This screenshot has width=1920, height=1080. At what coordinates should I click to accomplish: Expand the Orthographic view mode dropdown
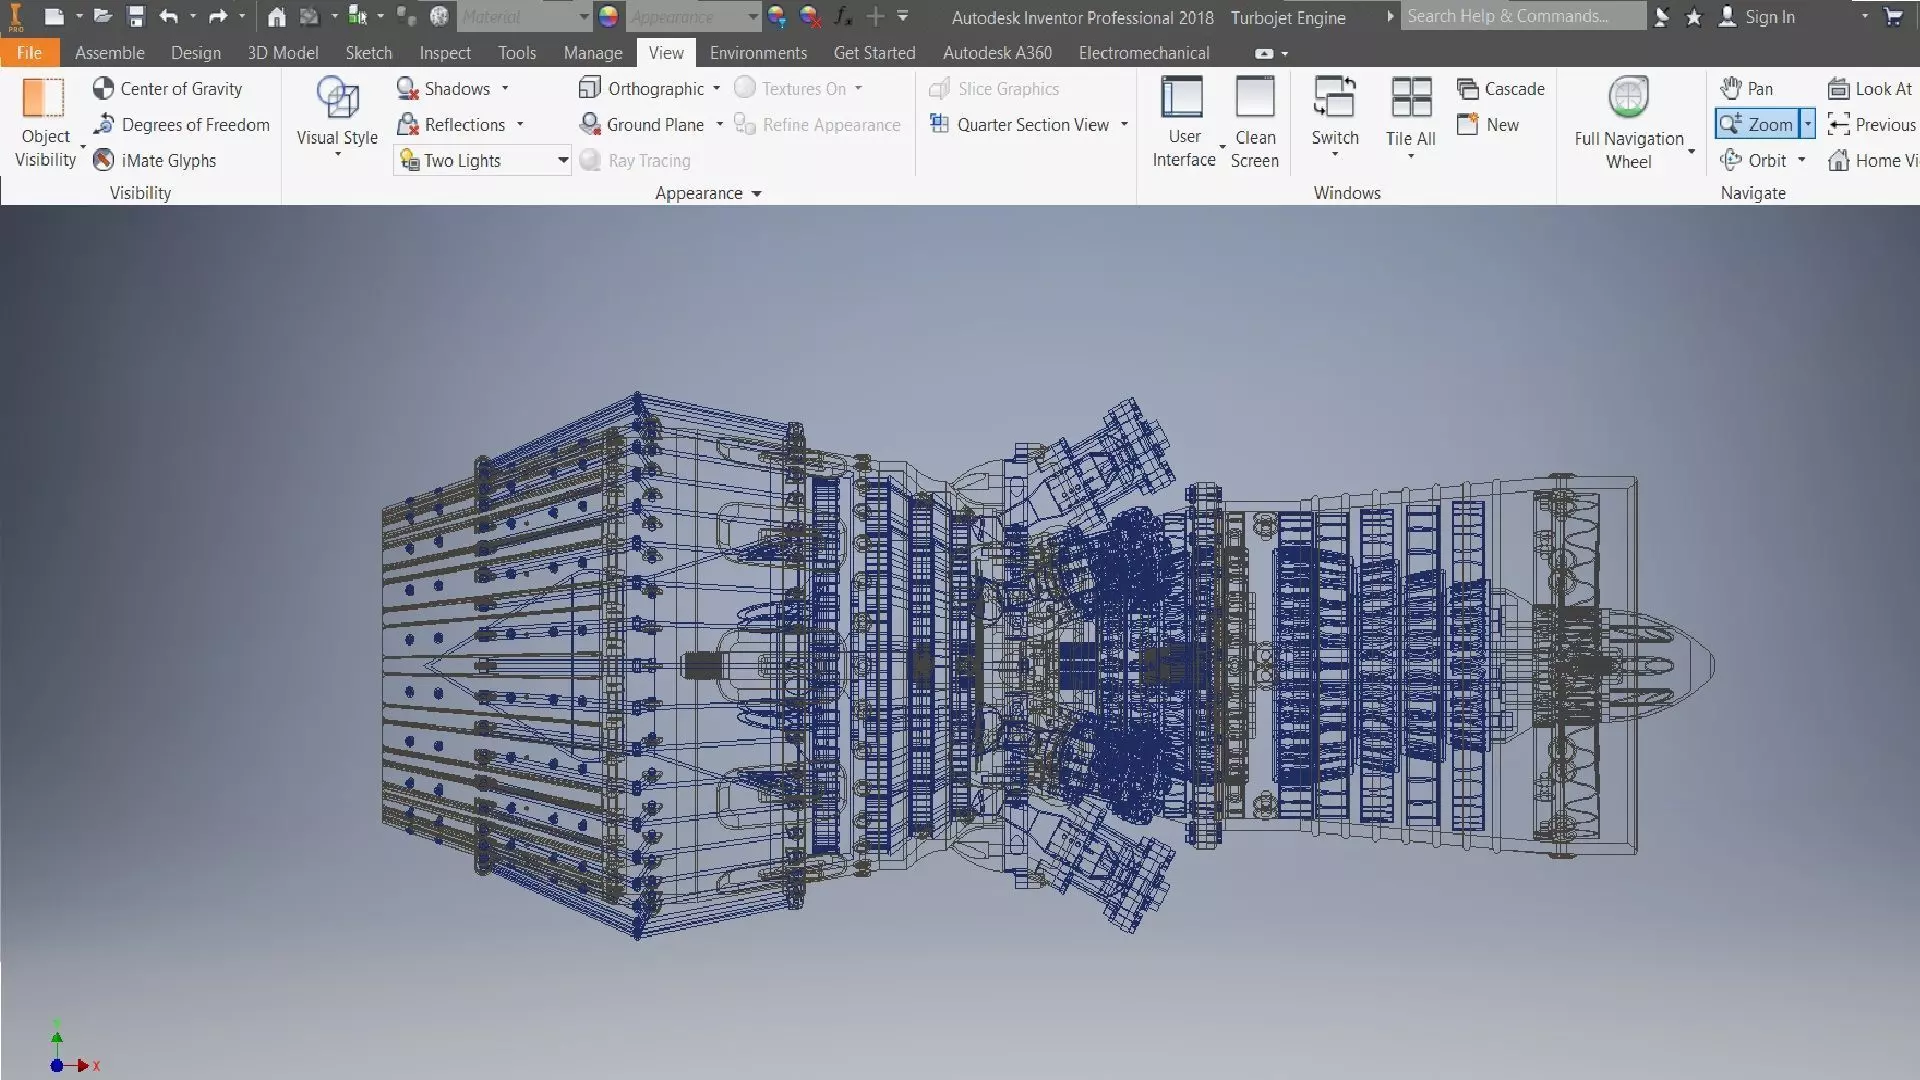(x=716, y=88)
